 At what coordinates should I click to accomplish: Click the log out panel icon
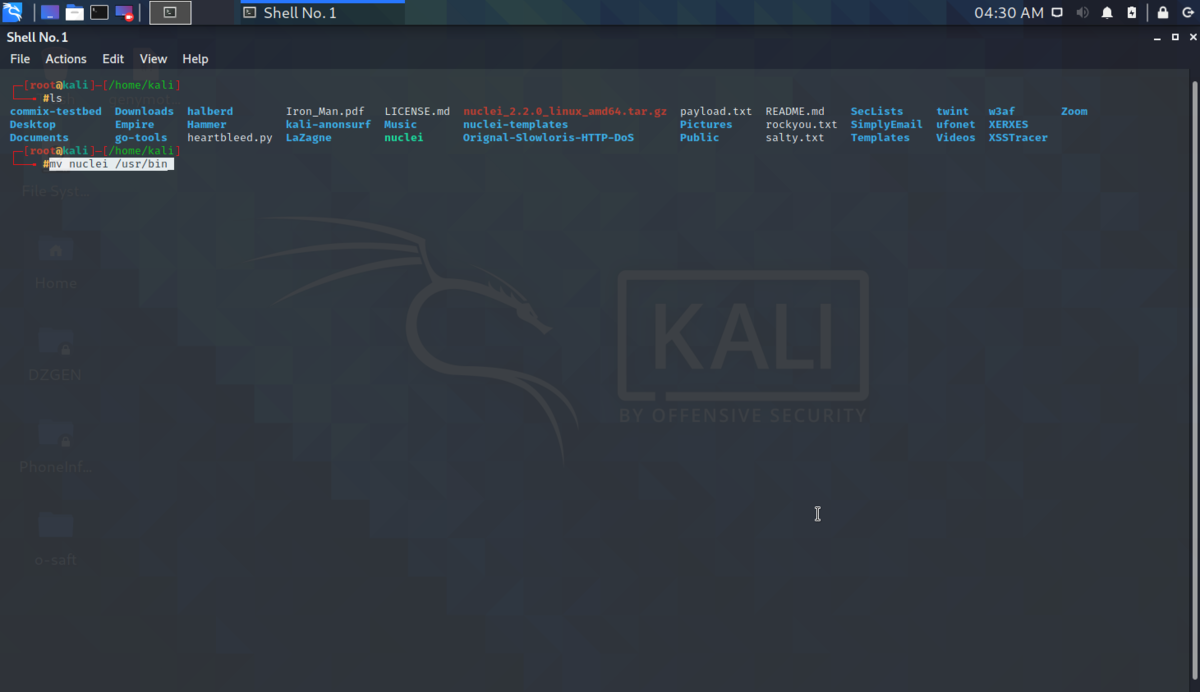click(1187, 13)
